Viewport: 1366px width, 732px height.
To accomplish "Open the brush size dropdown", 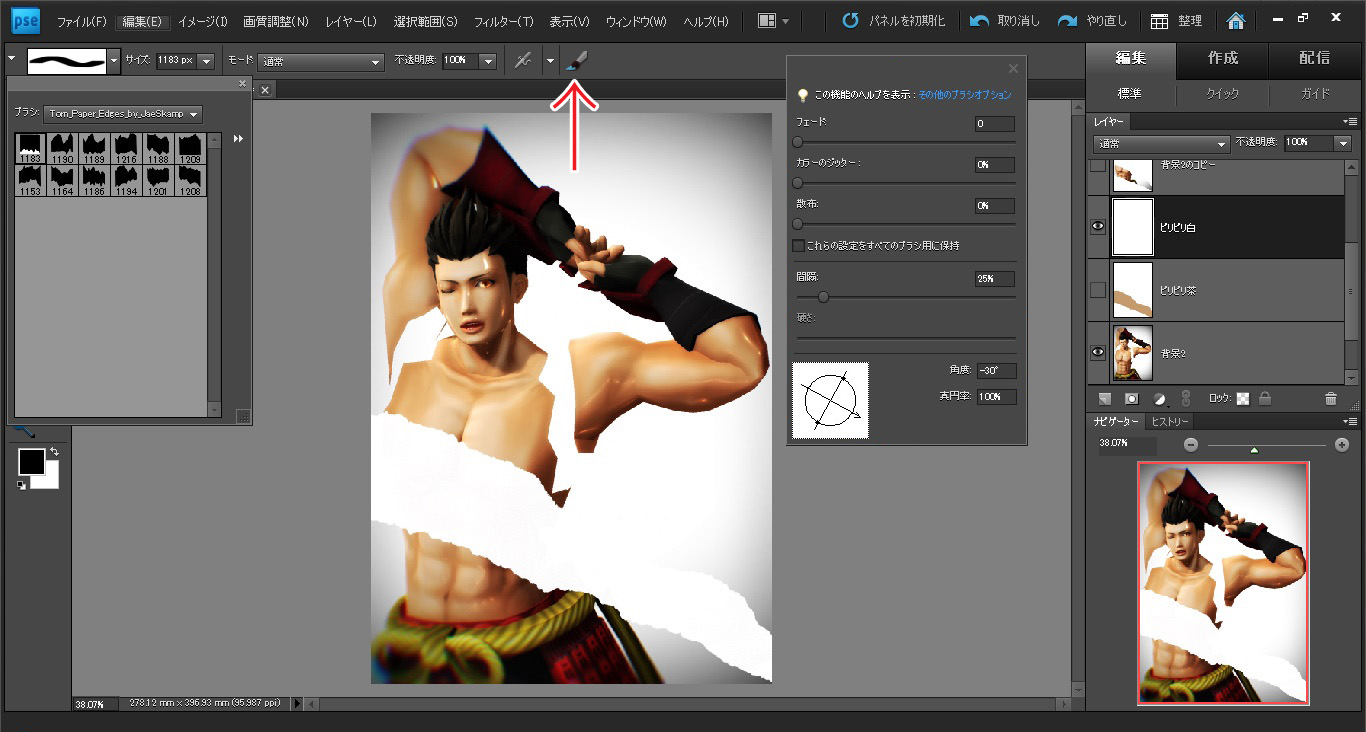I will click(206, 61).
